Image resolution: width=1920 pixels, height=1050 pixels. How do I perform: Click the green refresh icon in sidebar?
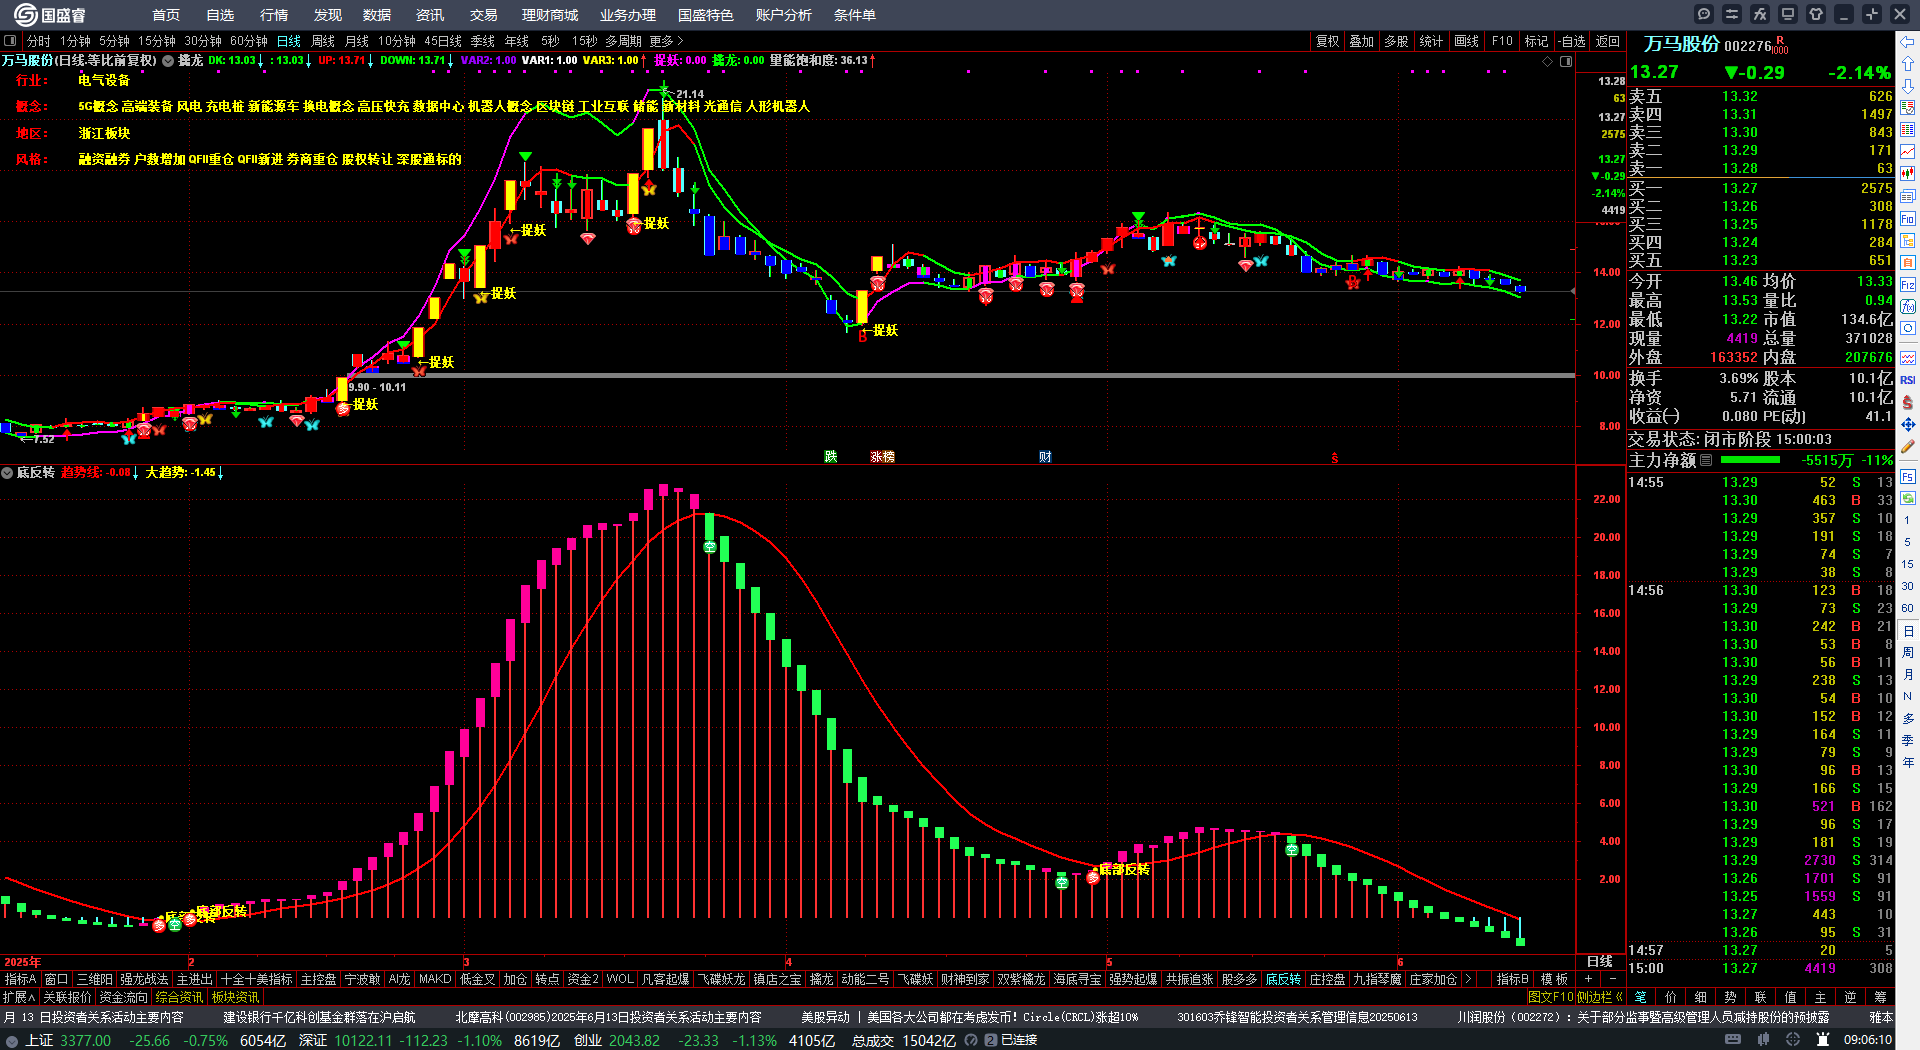pos(1908,497)
